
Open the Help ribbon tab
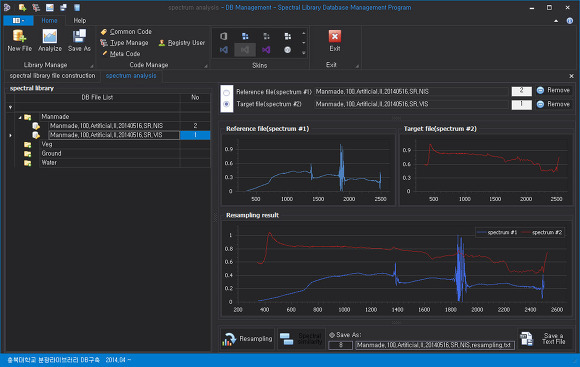[x=80, y=21]
